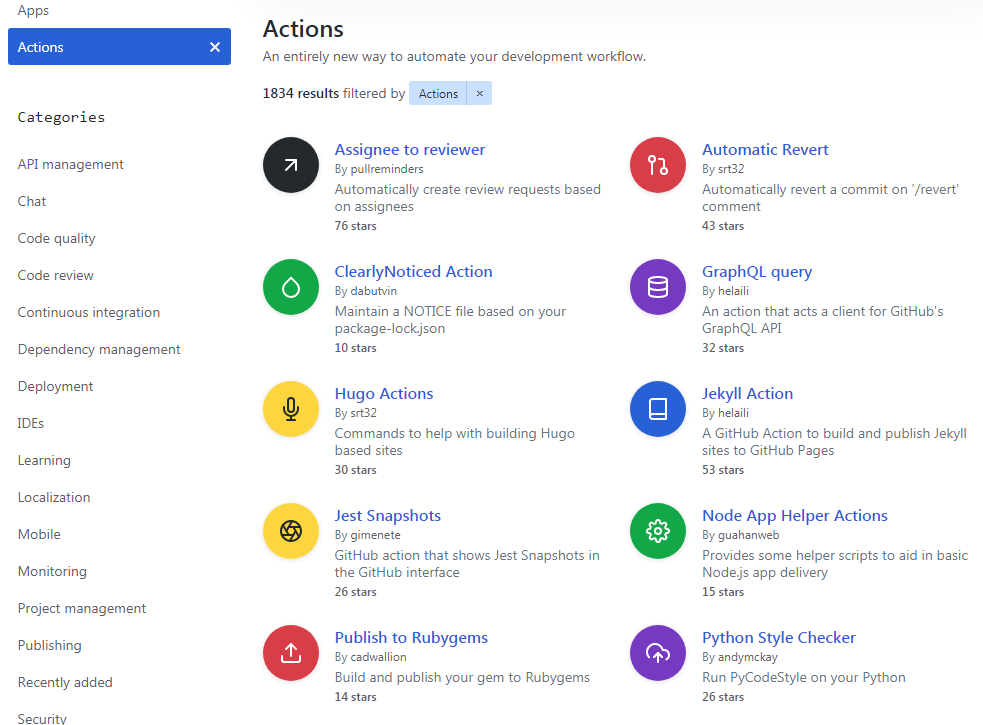
Task: Click the Assignee to reviewer arrow icon
Action: pos(291,165)
